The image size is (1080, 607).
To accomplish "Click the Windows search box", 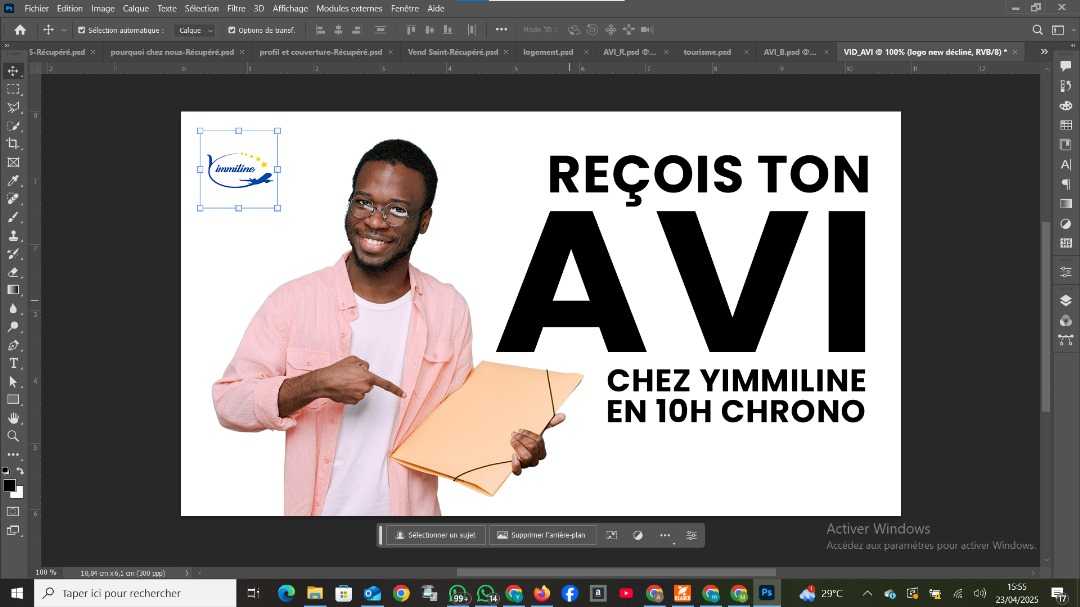I will [135, 593].
